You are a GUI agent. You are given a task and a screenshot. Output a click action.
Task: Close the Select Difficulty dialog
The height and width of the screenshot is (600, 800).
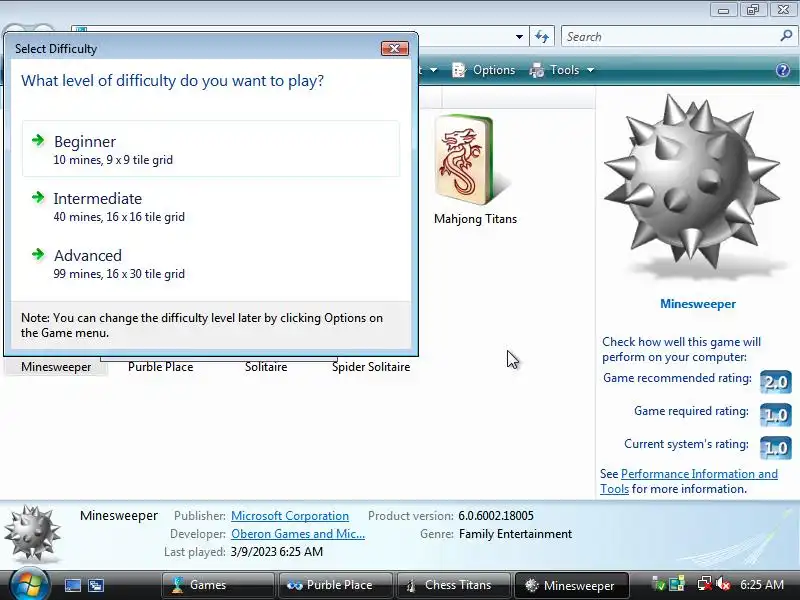click(394, 48)
